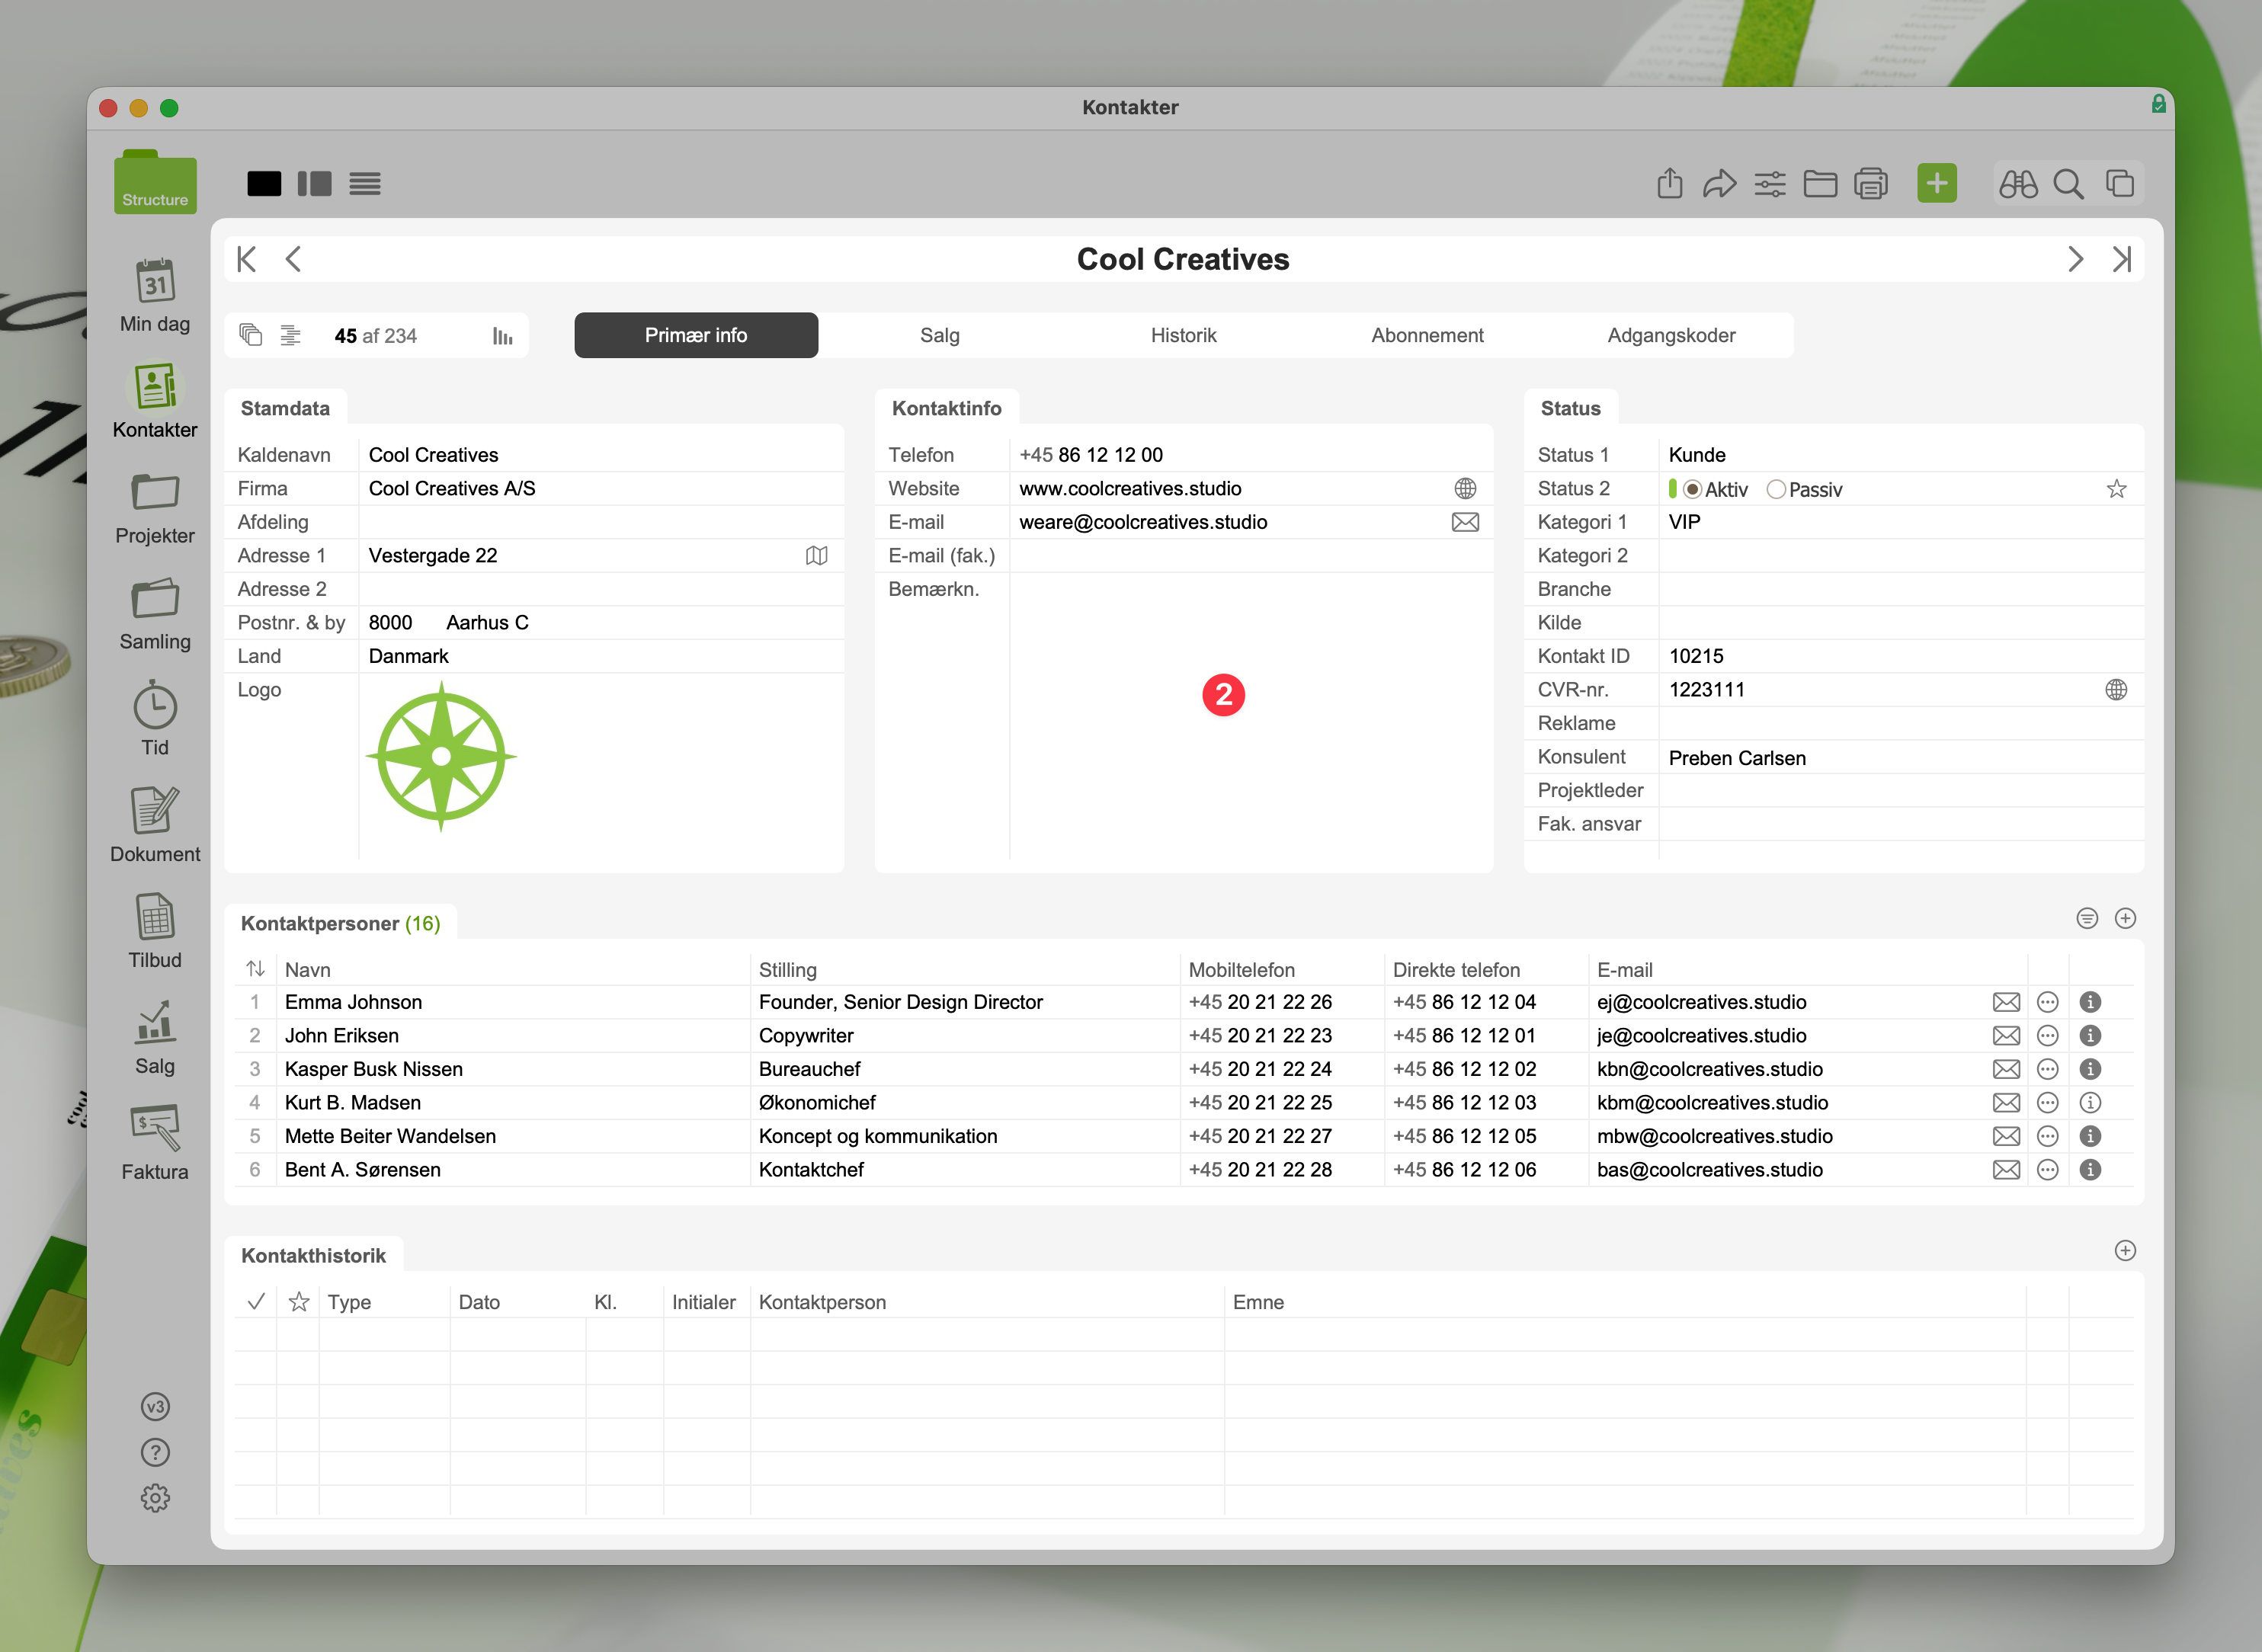Click the green compass logo image
Viewport: 2262px width, 1652px height.
[x=441, y=757]
